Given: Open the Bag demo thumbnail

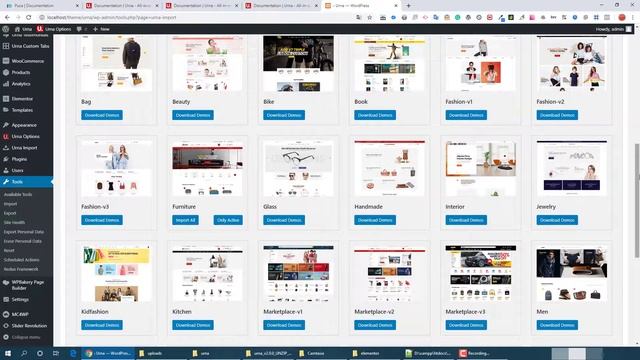Looking at the screenshot, I should 116,63.
